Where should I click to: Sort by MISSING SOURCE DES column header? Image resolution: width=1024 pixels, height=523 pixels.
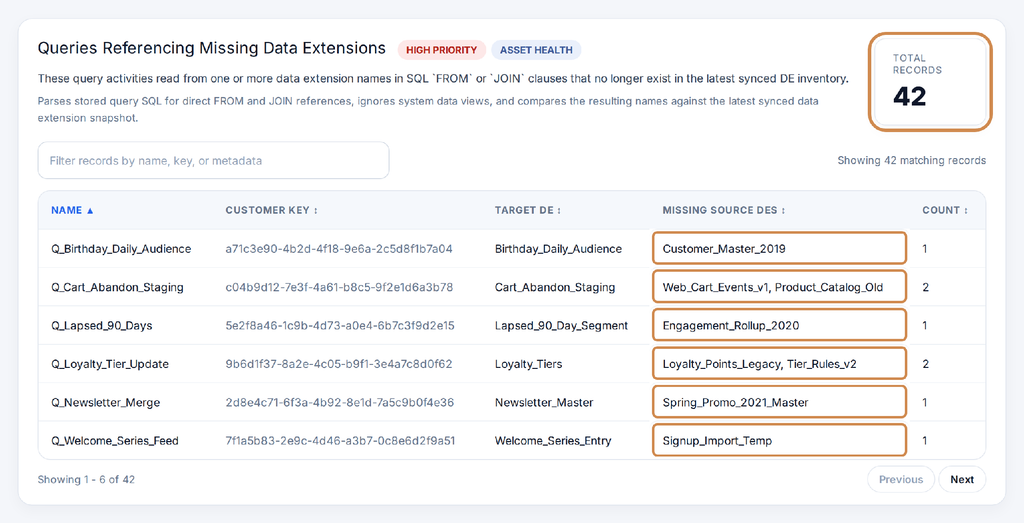tap(724, 210)
